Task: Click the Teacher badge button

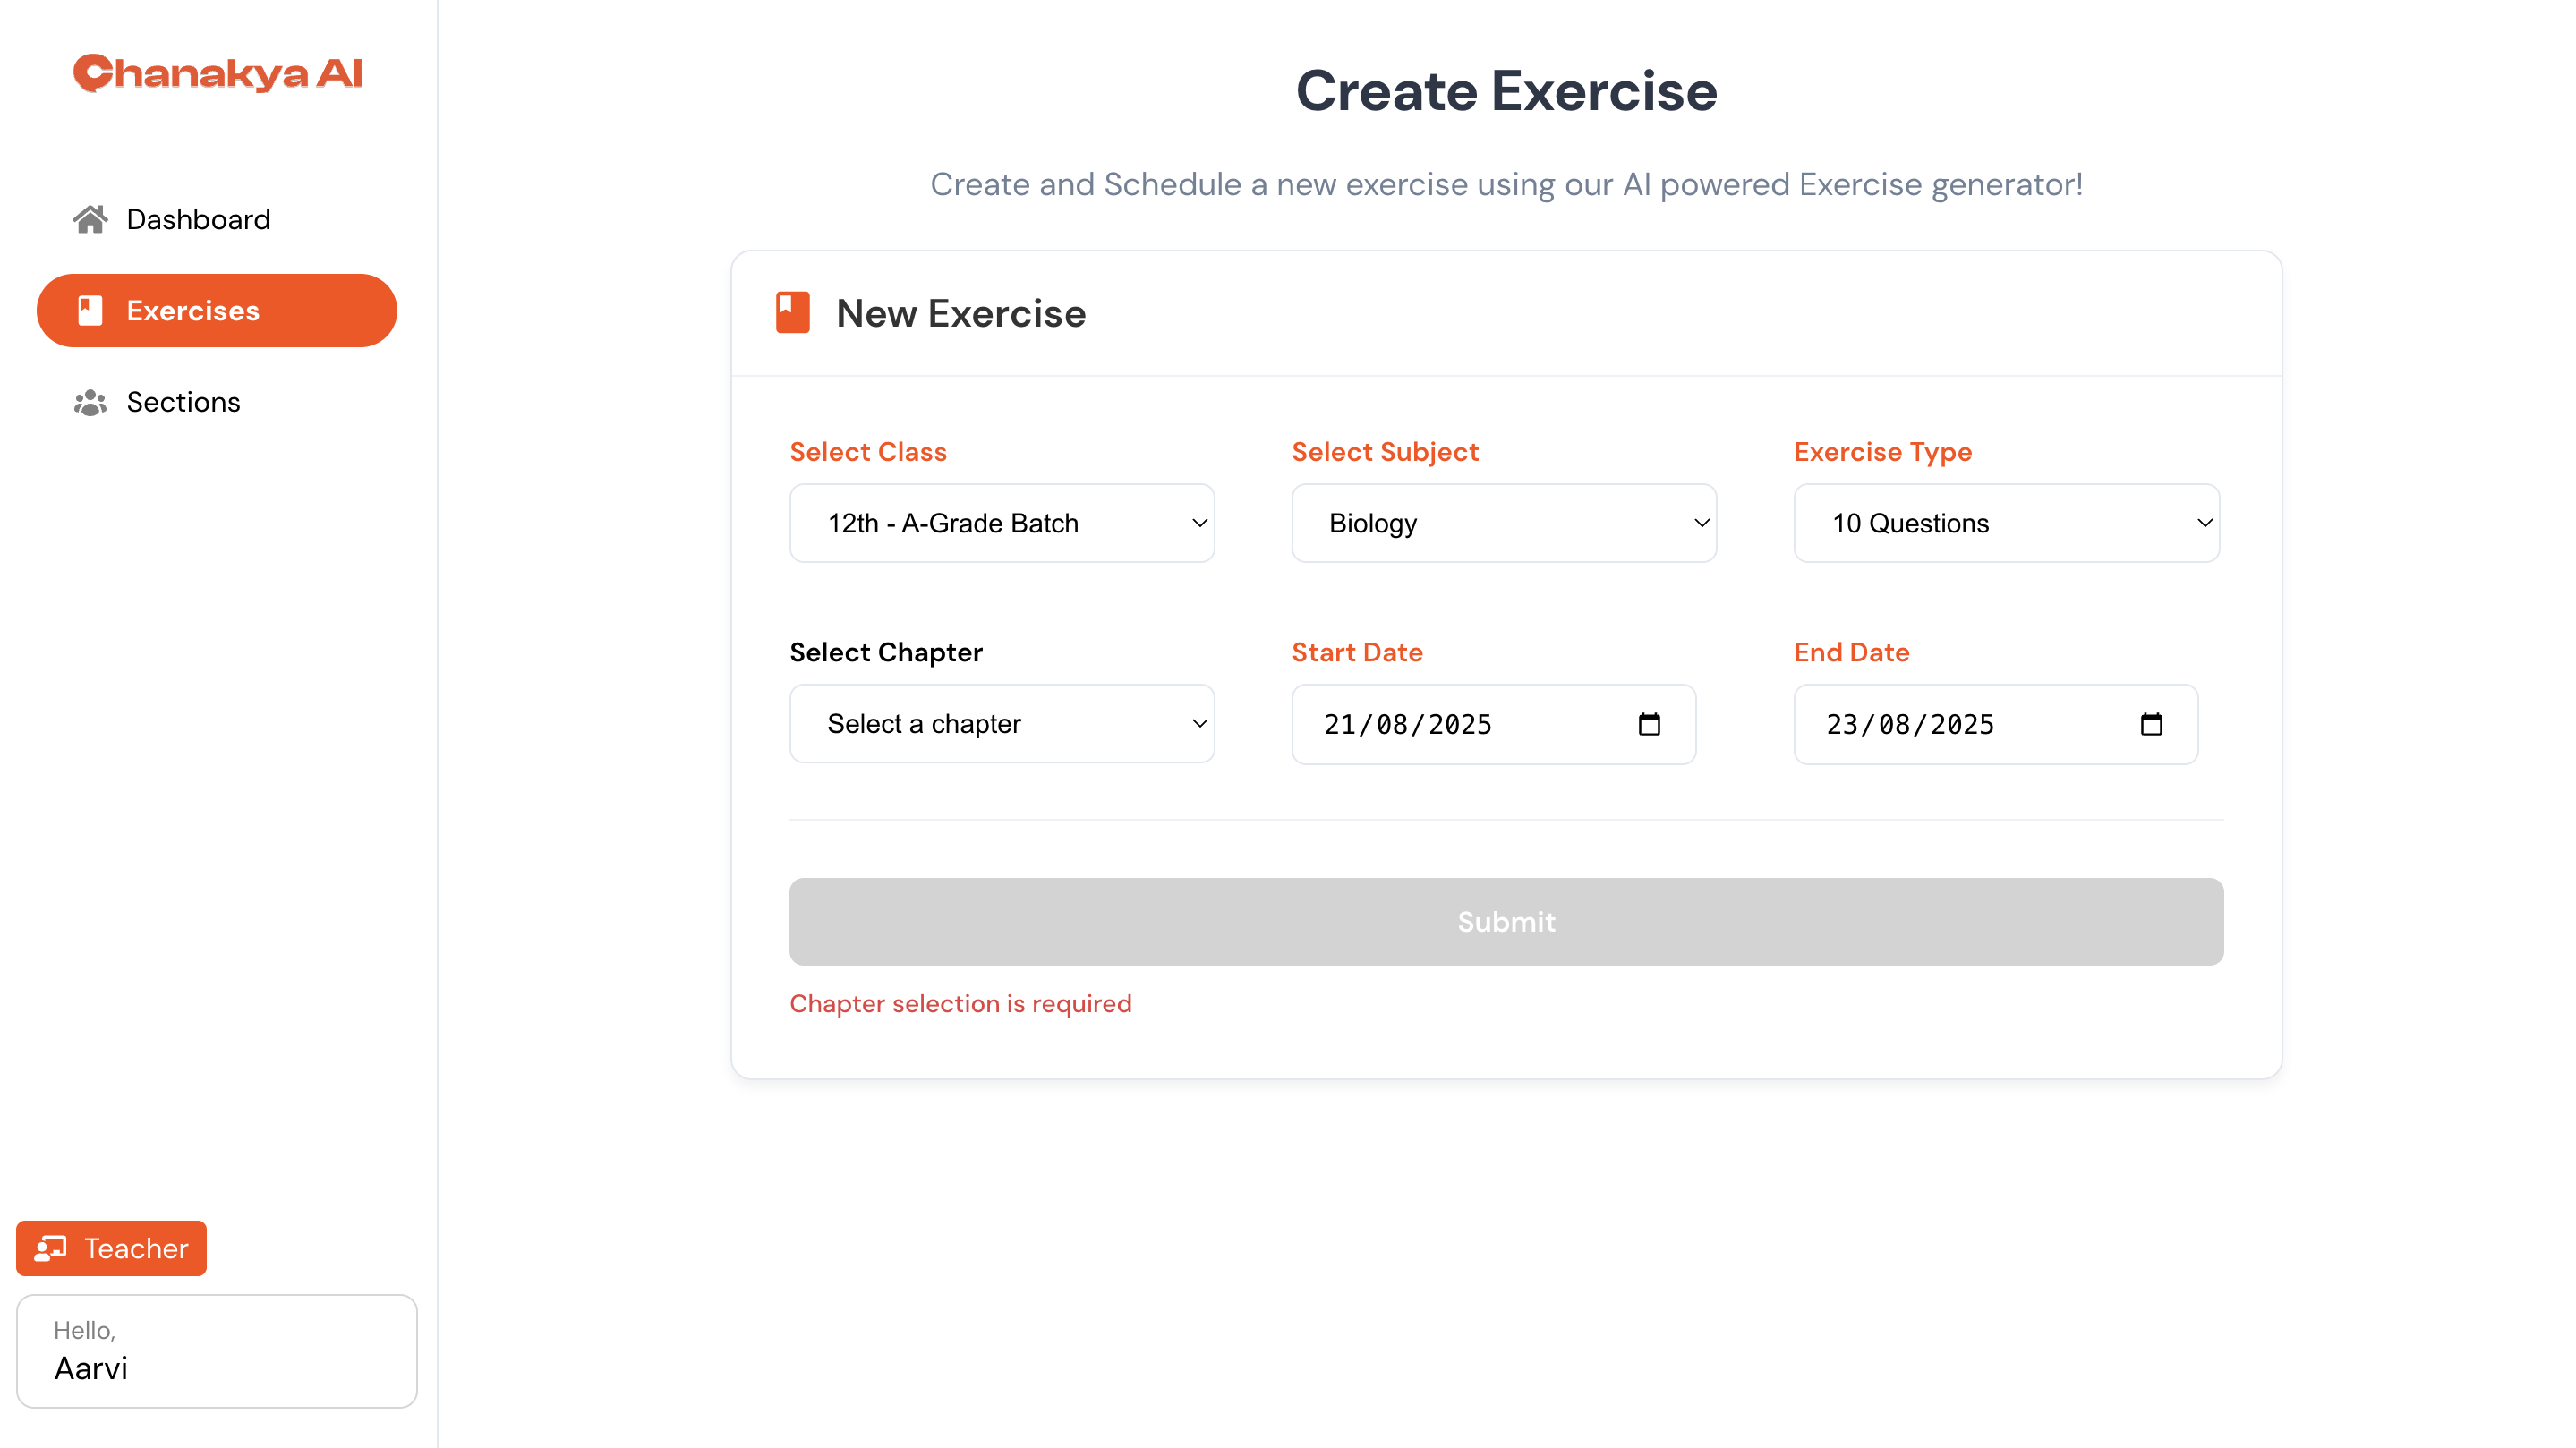Action: point(111,1248)
